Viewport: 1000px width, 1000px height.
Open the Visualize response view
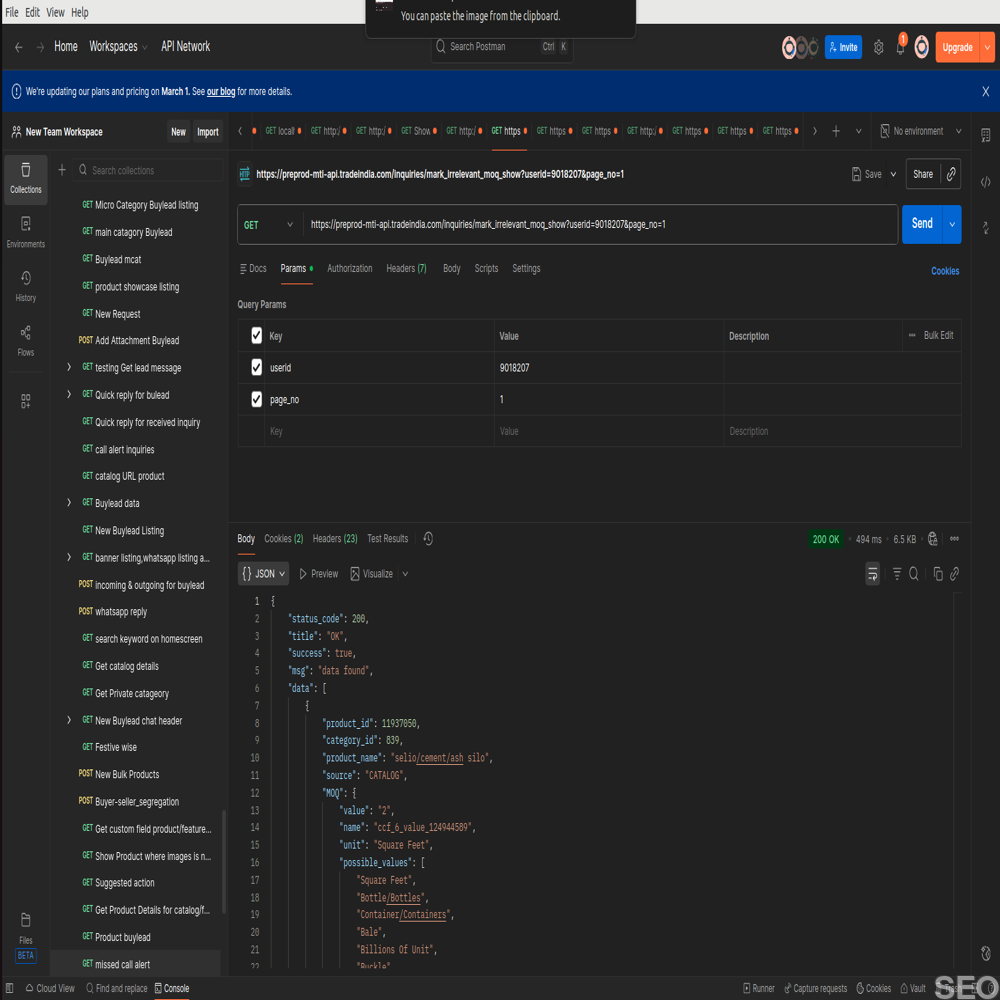pos(372,574)
